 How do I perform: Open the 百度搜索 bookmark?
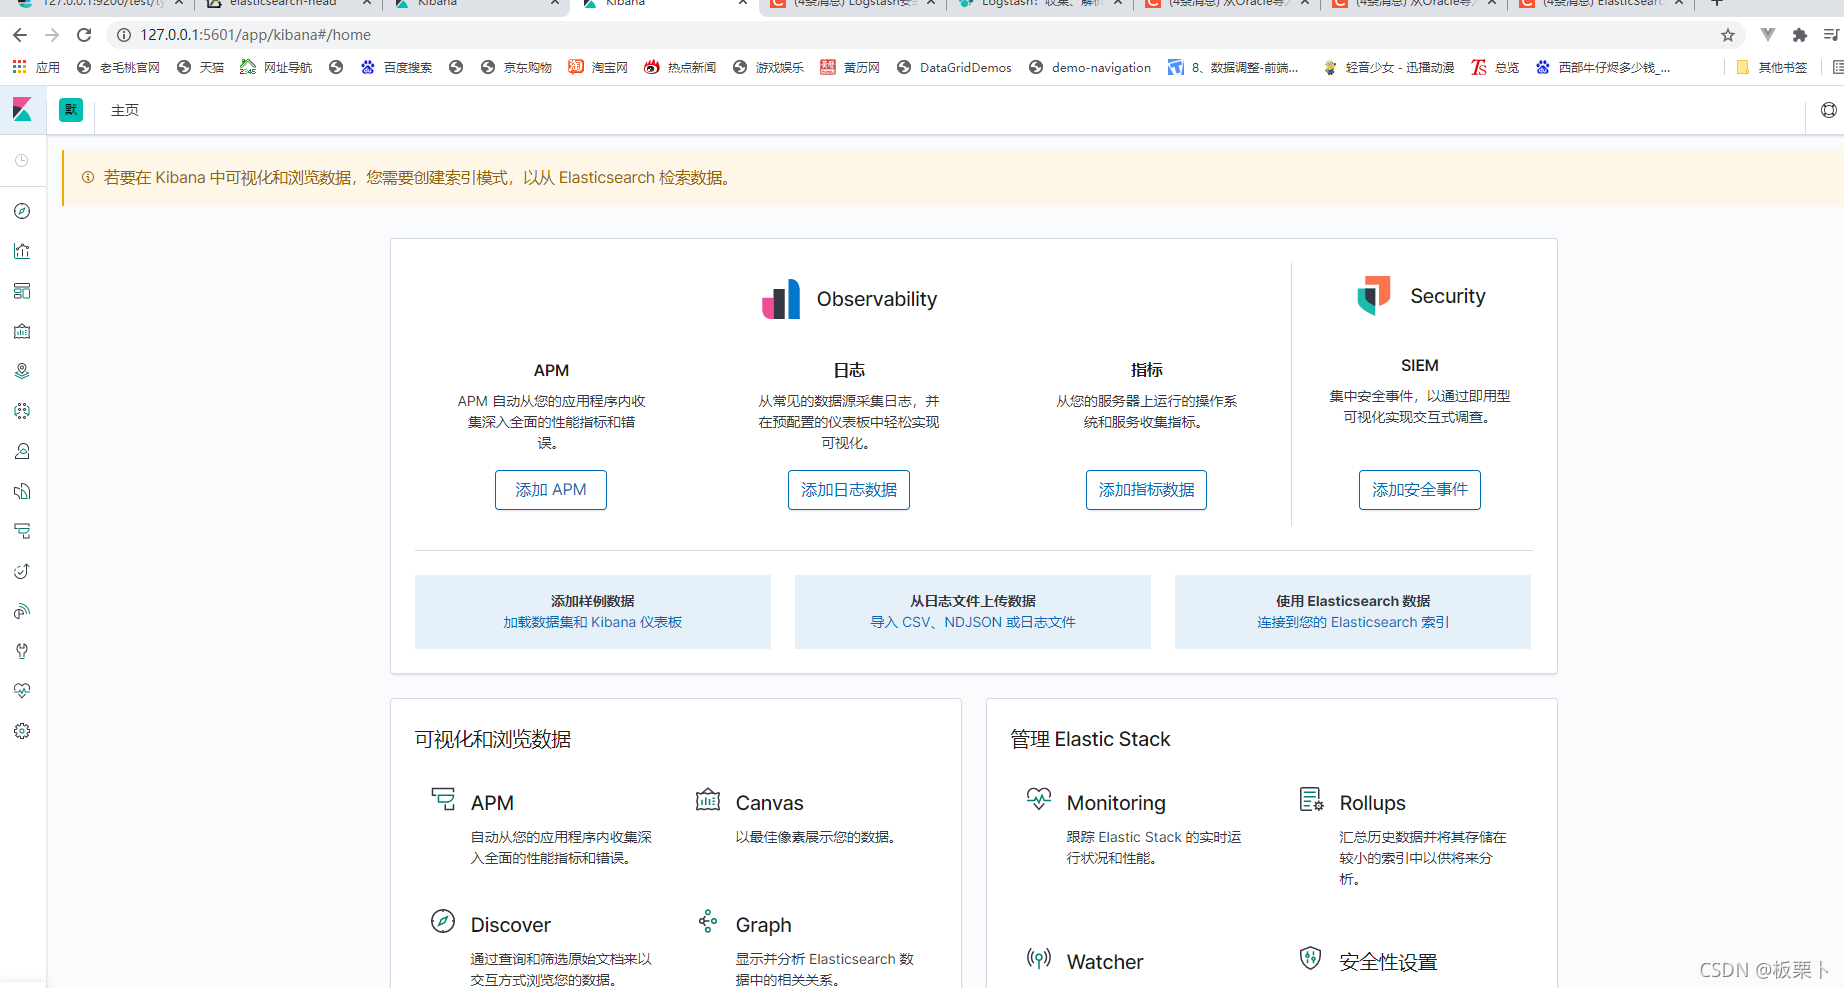click(x=397, y=67)
